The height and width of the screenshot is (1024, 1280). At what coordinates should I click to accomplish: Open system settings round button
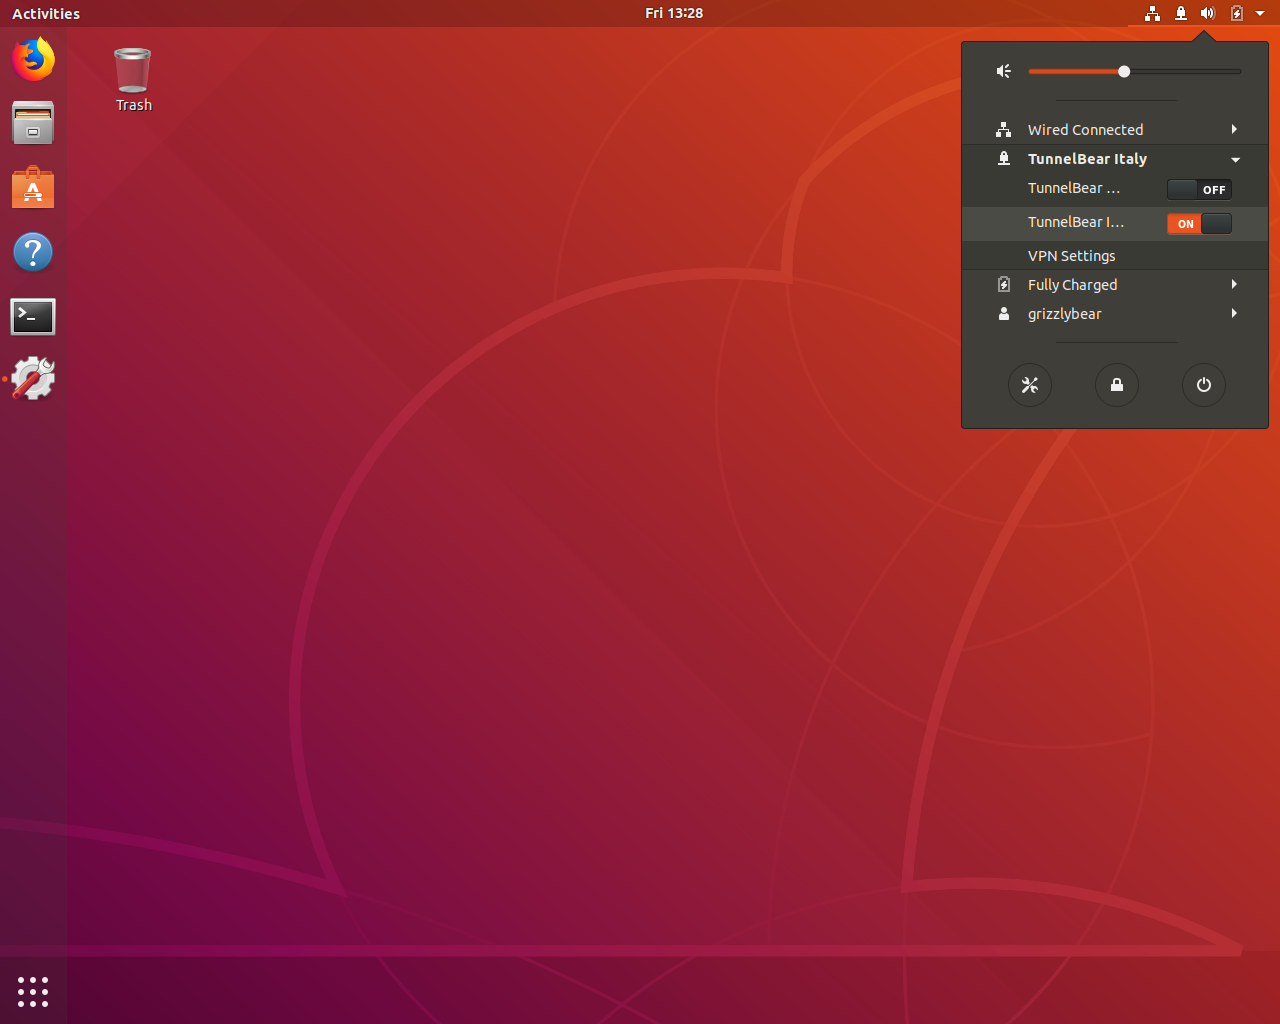point(1030,385)
